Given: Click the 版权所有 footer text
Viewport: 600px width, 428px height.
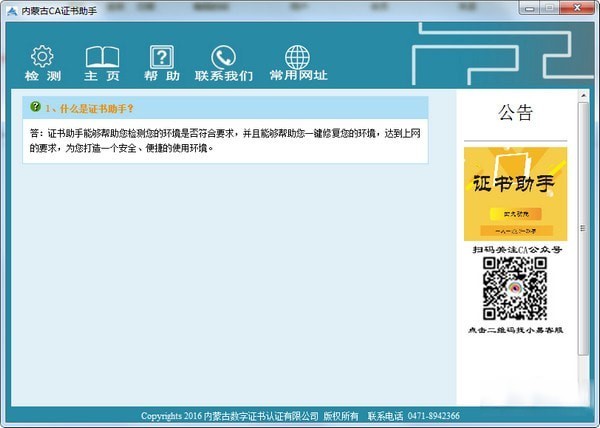Looking at the screenshot, I should (341, 416).
